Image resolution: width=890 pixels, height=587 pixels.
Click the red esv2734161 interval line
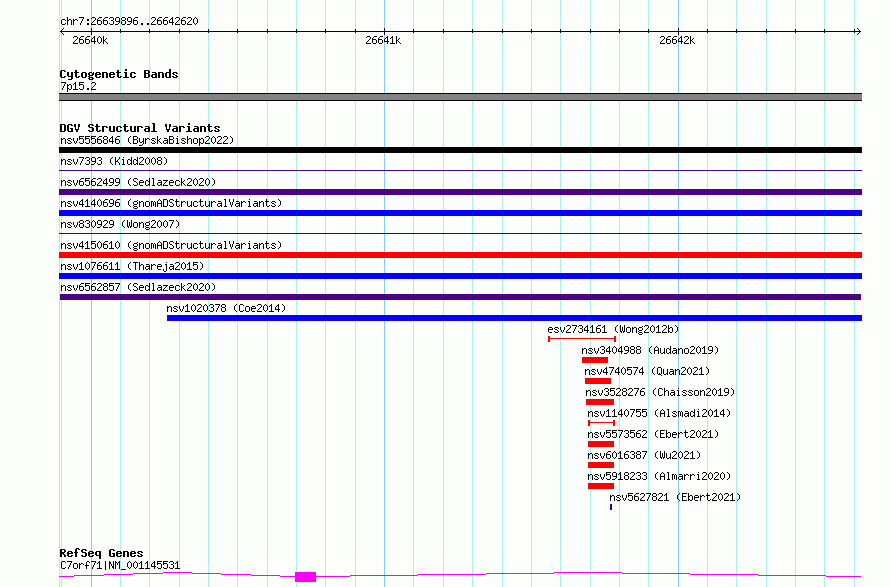[582, 339]
